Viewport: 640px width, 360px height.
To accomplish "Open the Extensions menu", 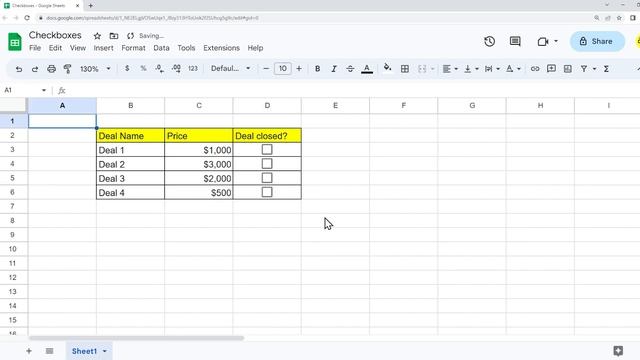I will click(x=221, y=48).
